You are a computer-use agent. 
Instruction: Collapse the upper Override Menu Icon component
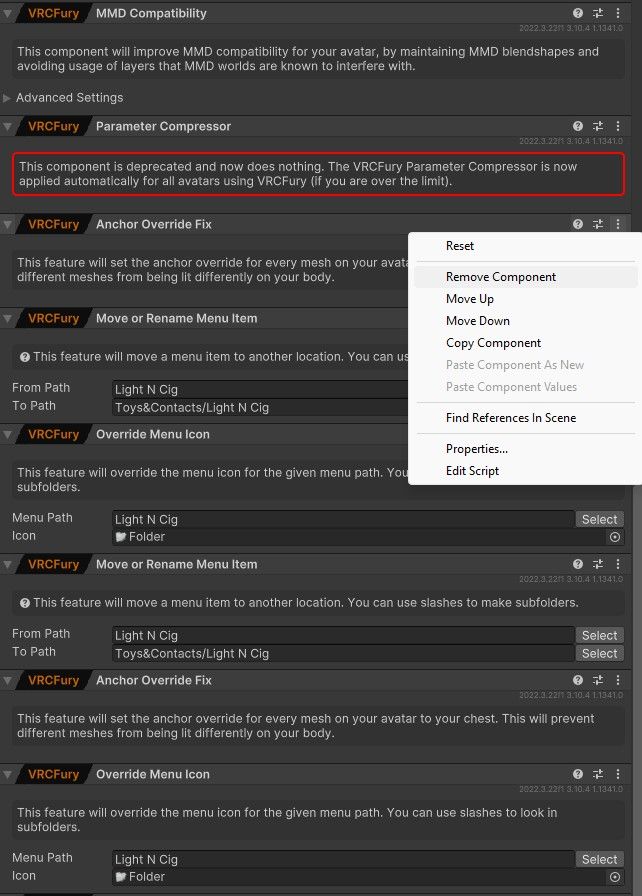[7, 434]
